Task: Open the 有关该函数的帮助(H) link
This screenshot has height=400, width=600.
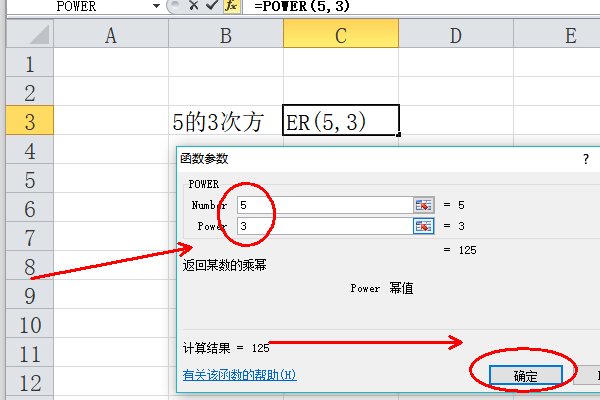Action: 240,375
